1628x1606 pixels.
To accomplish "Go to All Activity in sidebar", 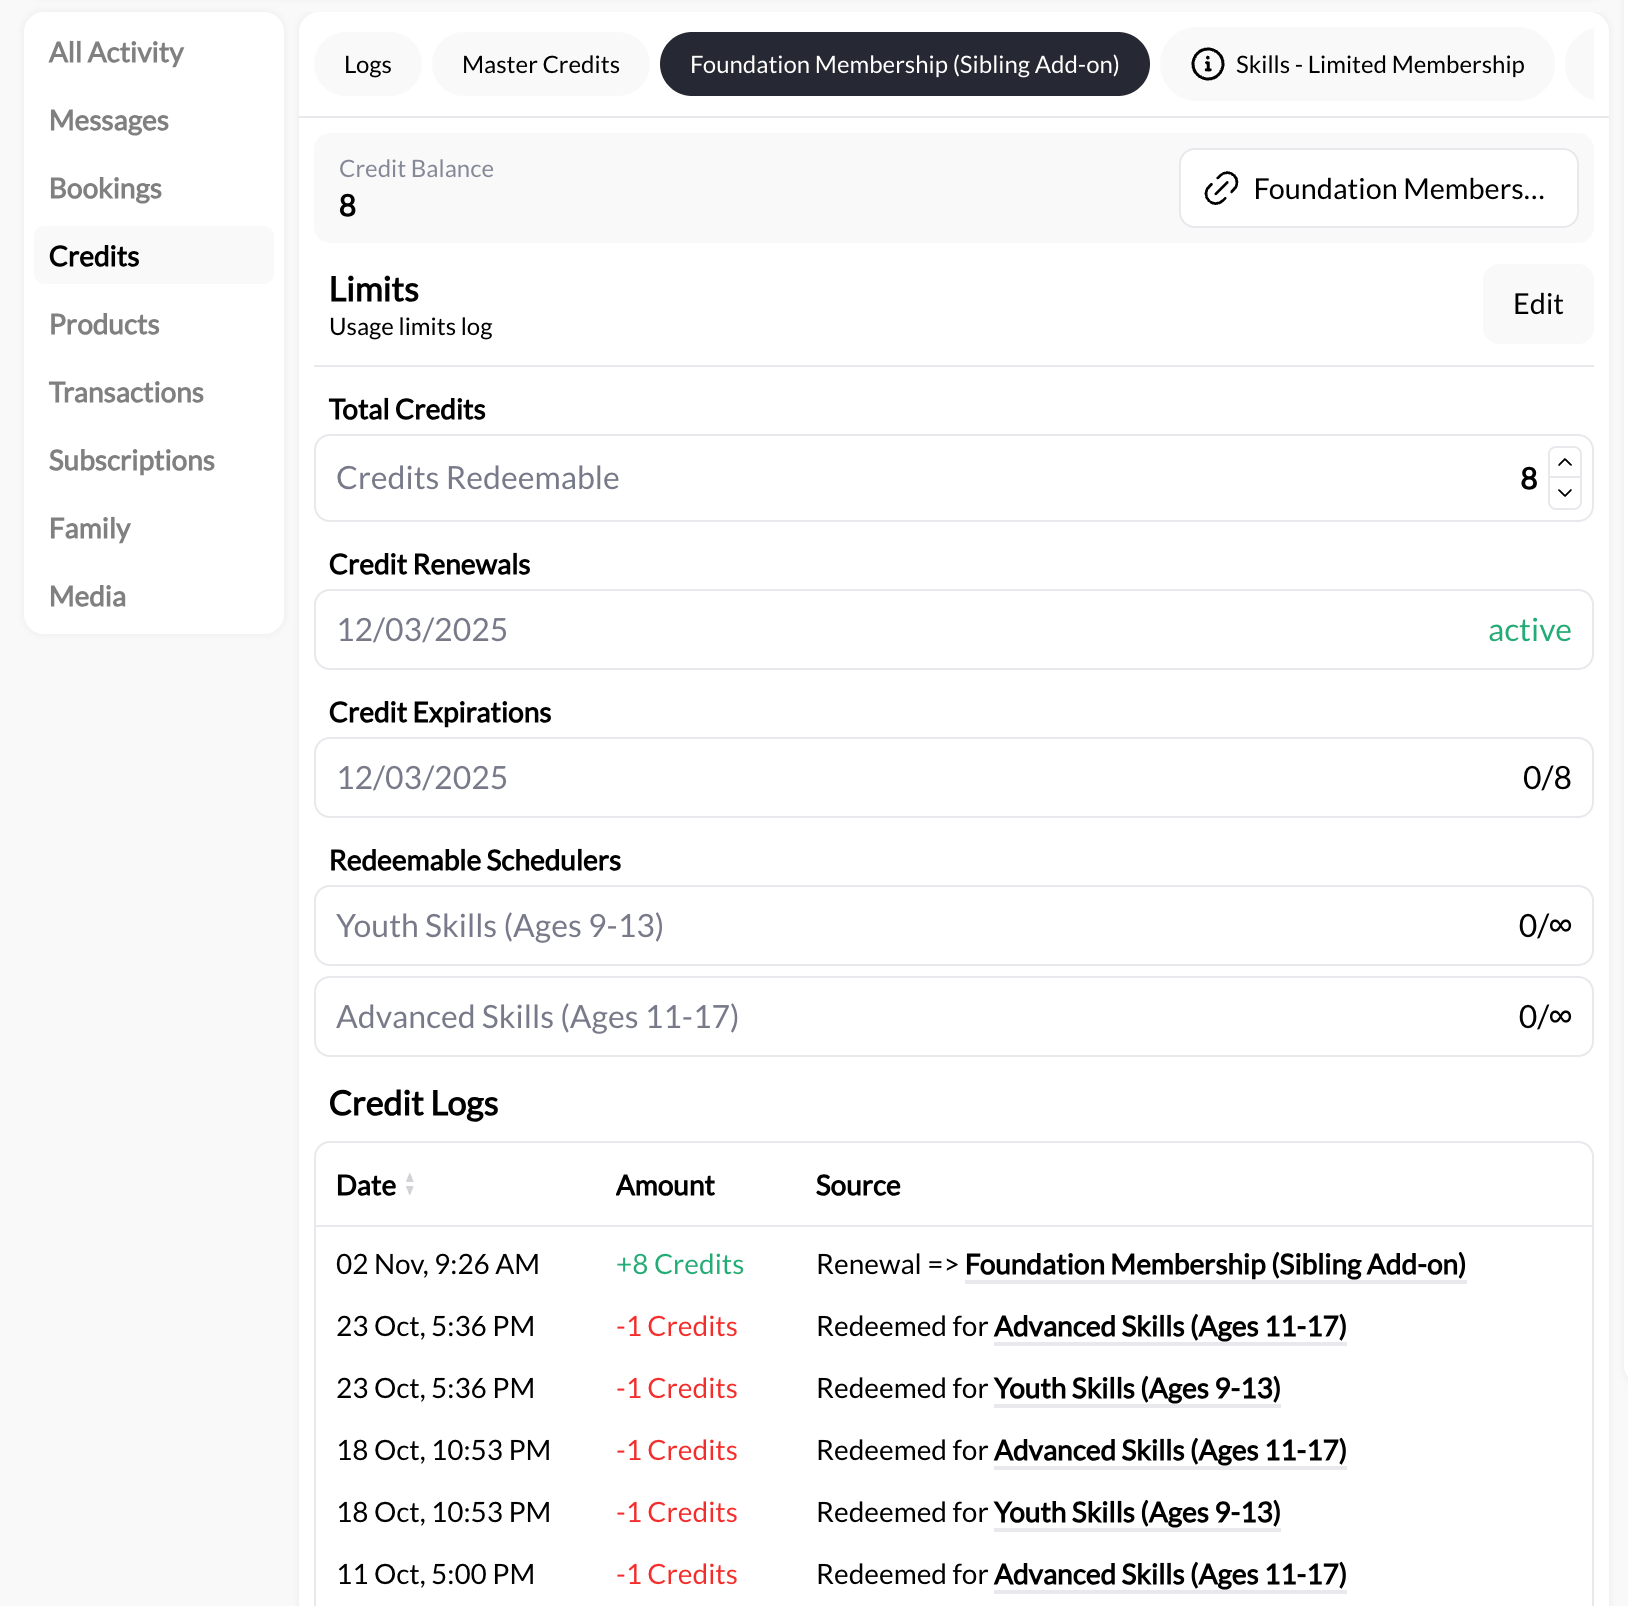I will pyautogui.click(x=116, y=52).
